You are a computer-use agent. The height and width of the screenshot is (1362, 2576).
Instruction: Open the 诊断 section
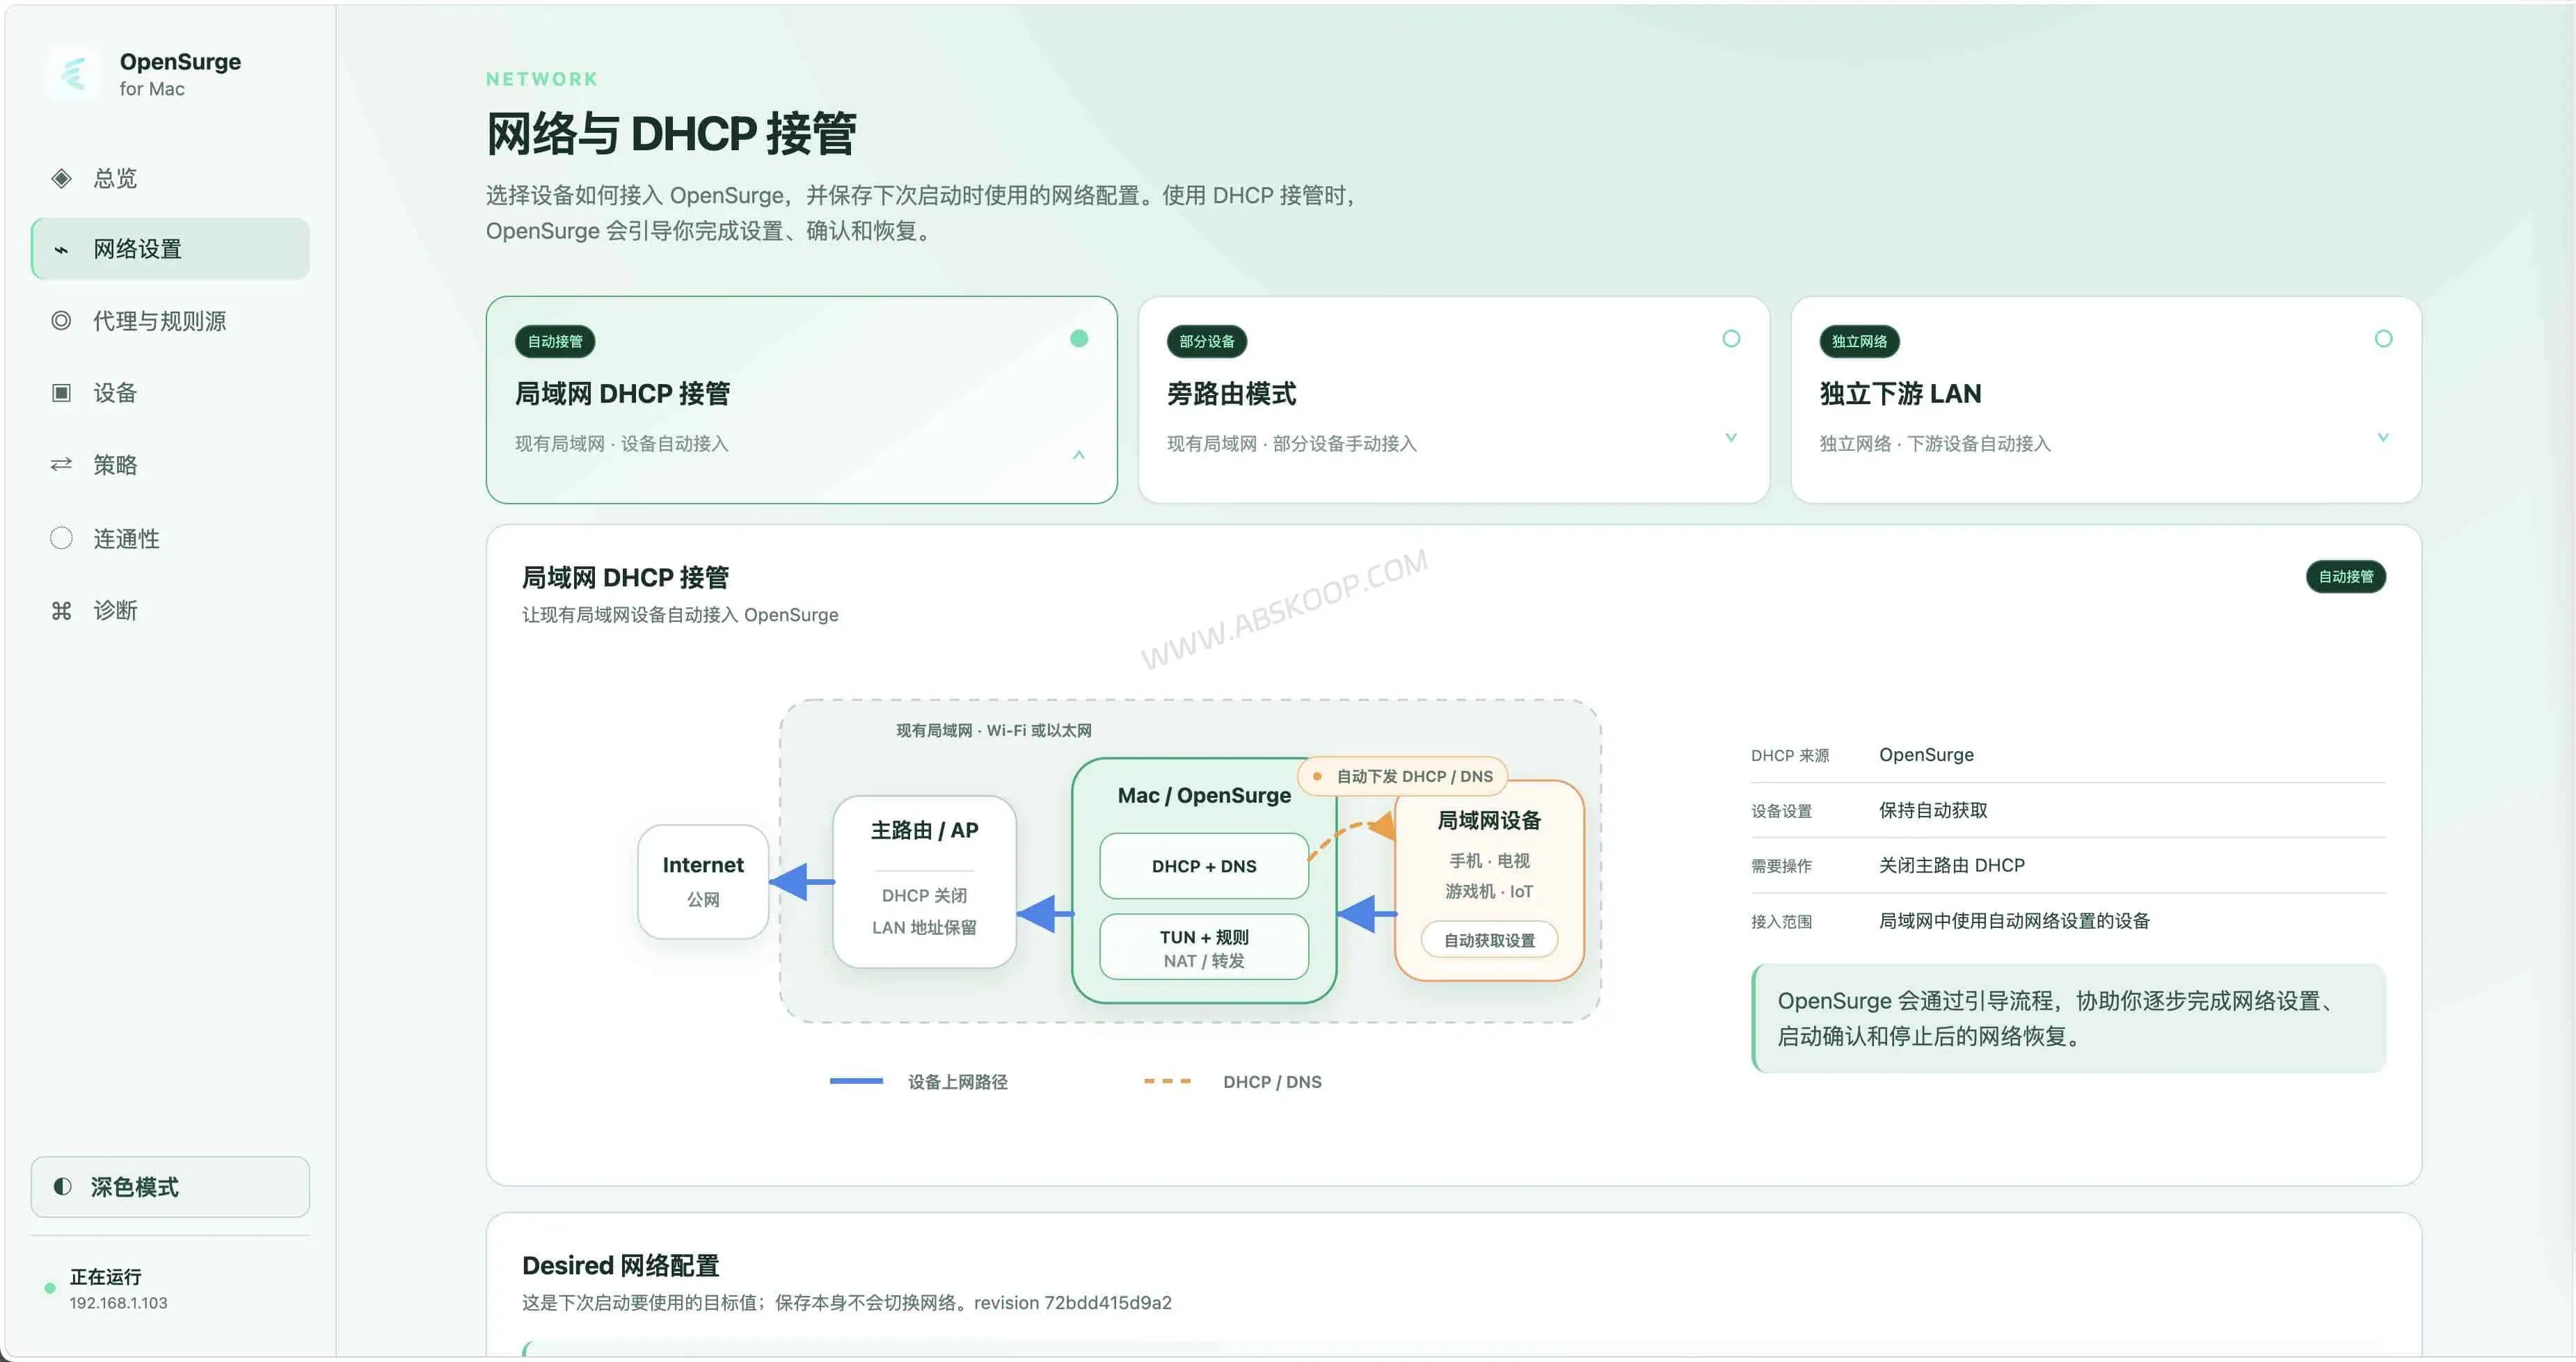pos(170,610)
